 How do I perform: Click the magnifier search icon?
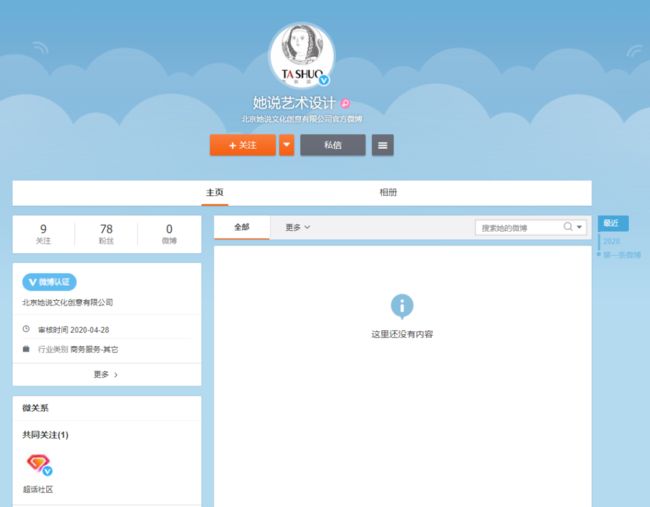pos(568,227)
